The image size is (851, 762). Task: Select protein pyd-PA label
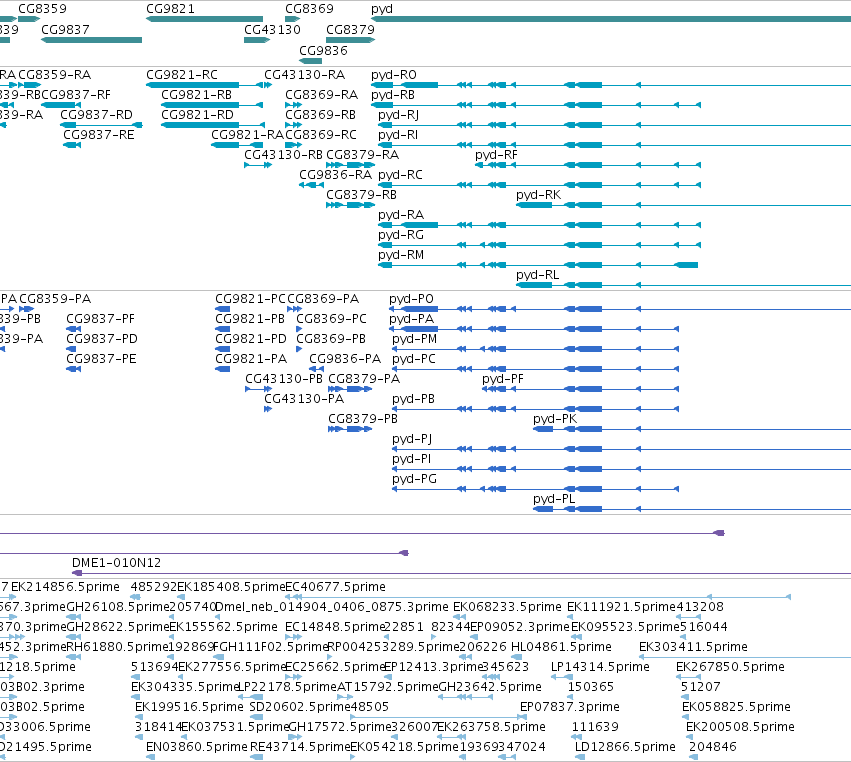point(411,319)
